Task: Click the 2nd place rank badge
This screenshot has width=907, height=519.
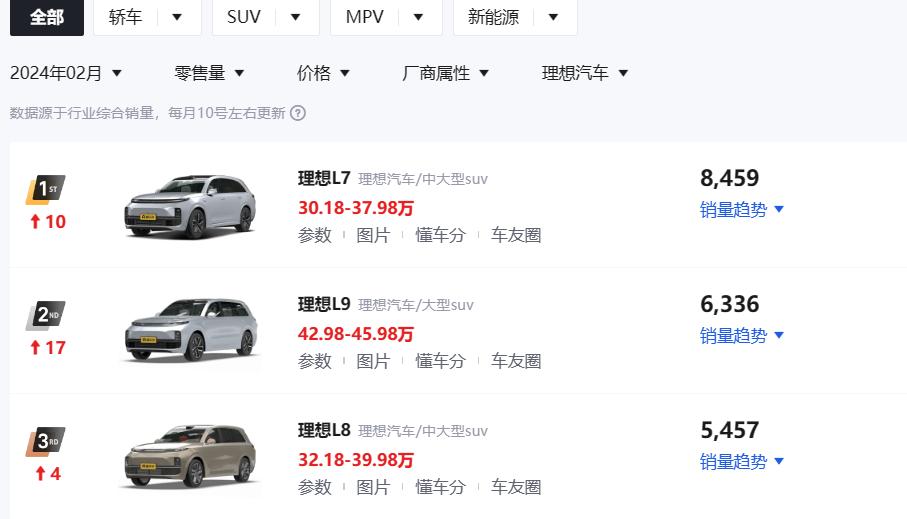Action: tap(46, 315)
